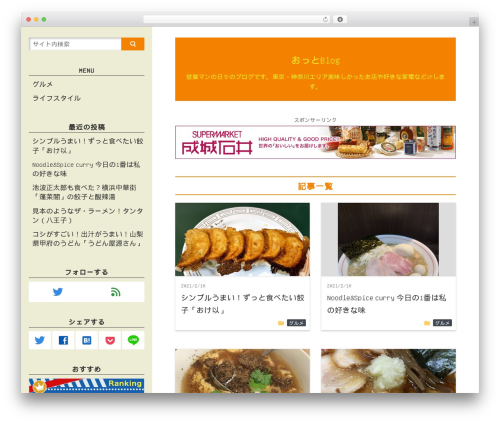
Task: Focus the サイト内検索 search field
Action: 75,44
